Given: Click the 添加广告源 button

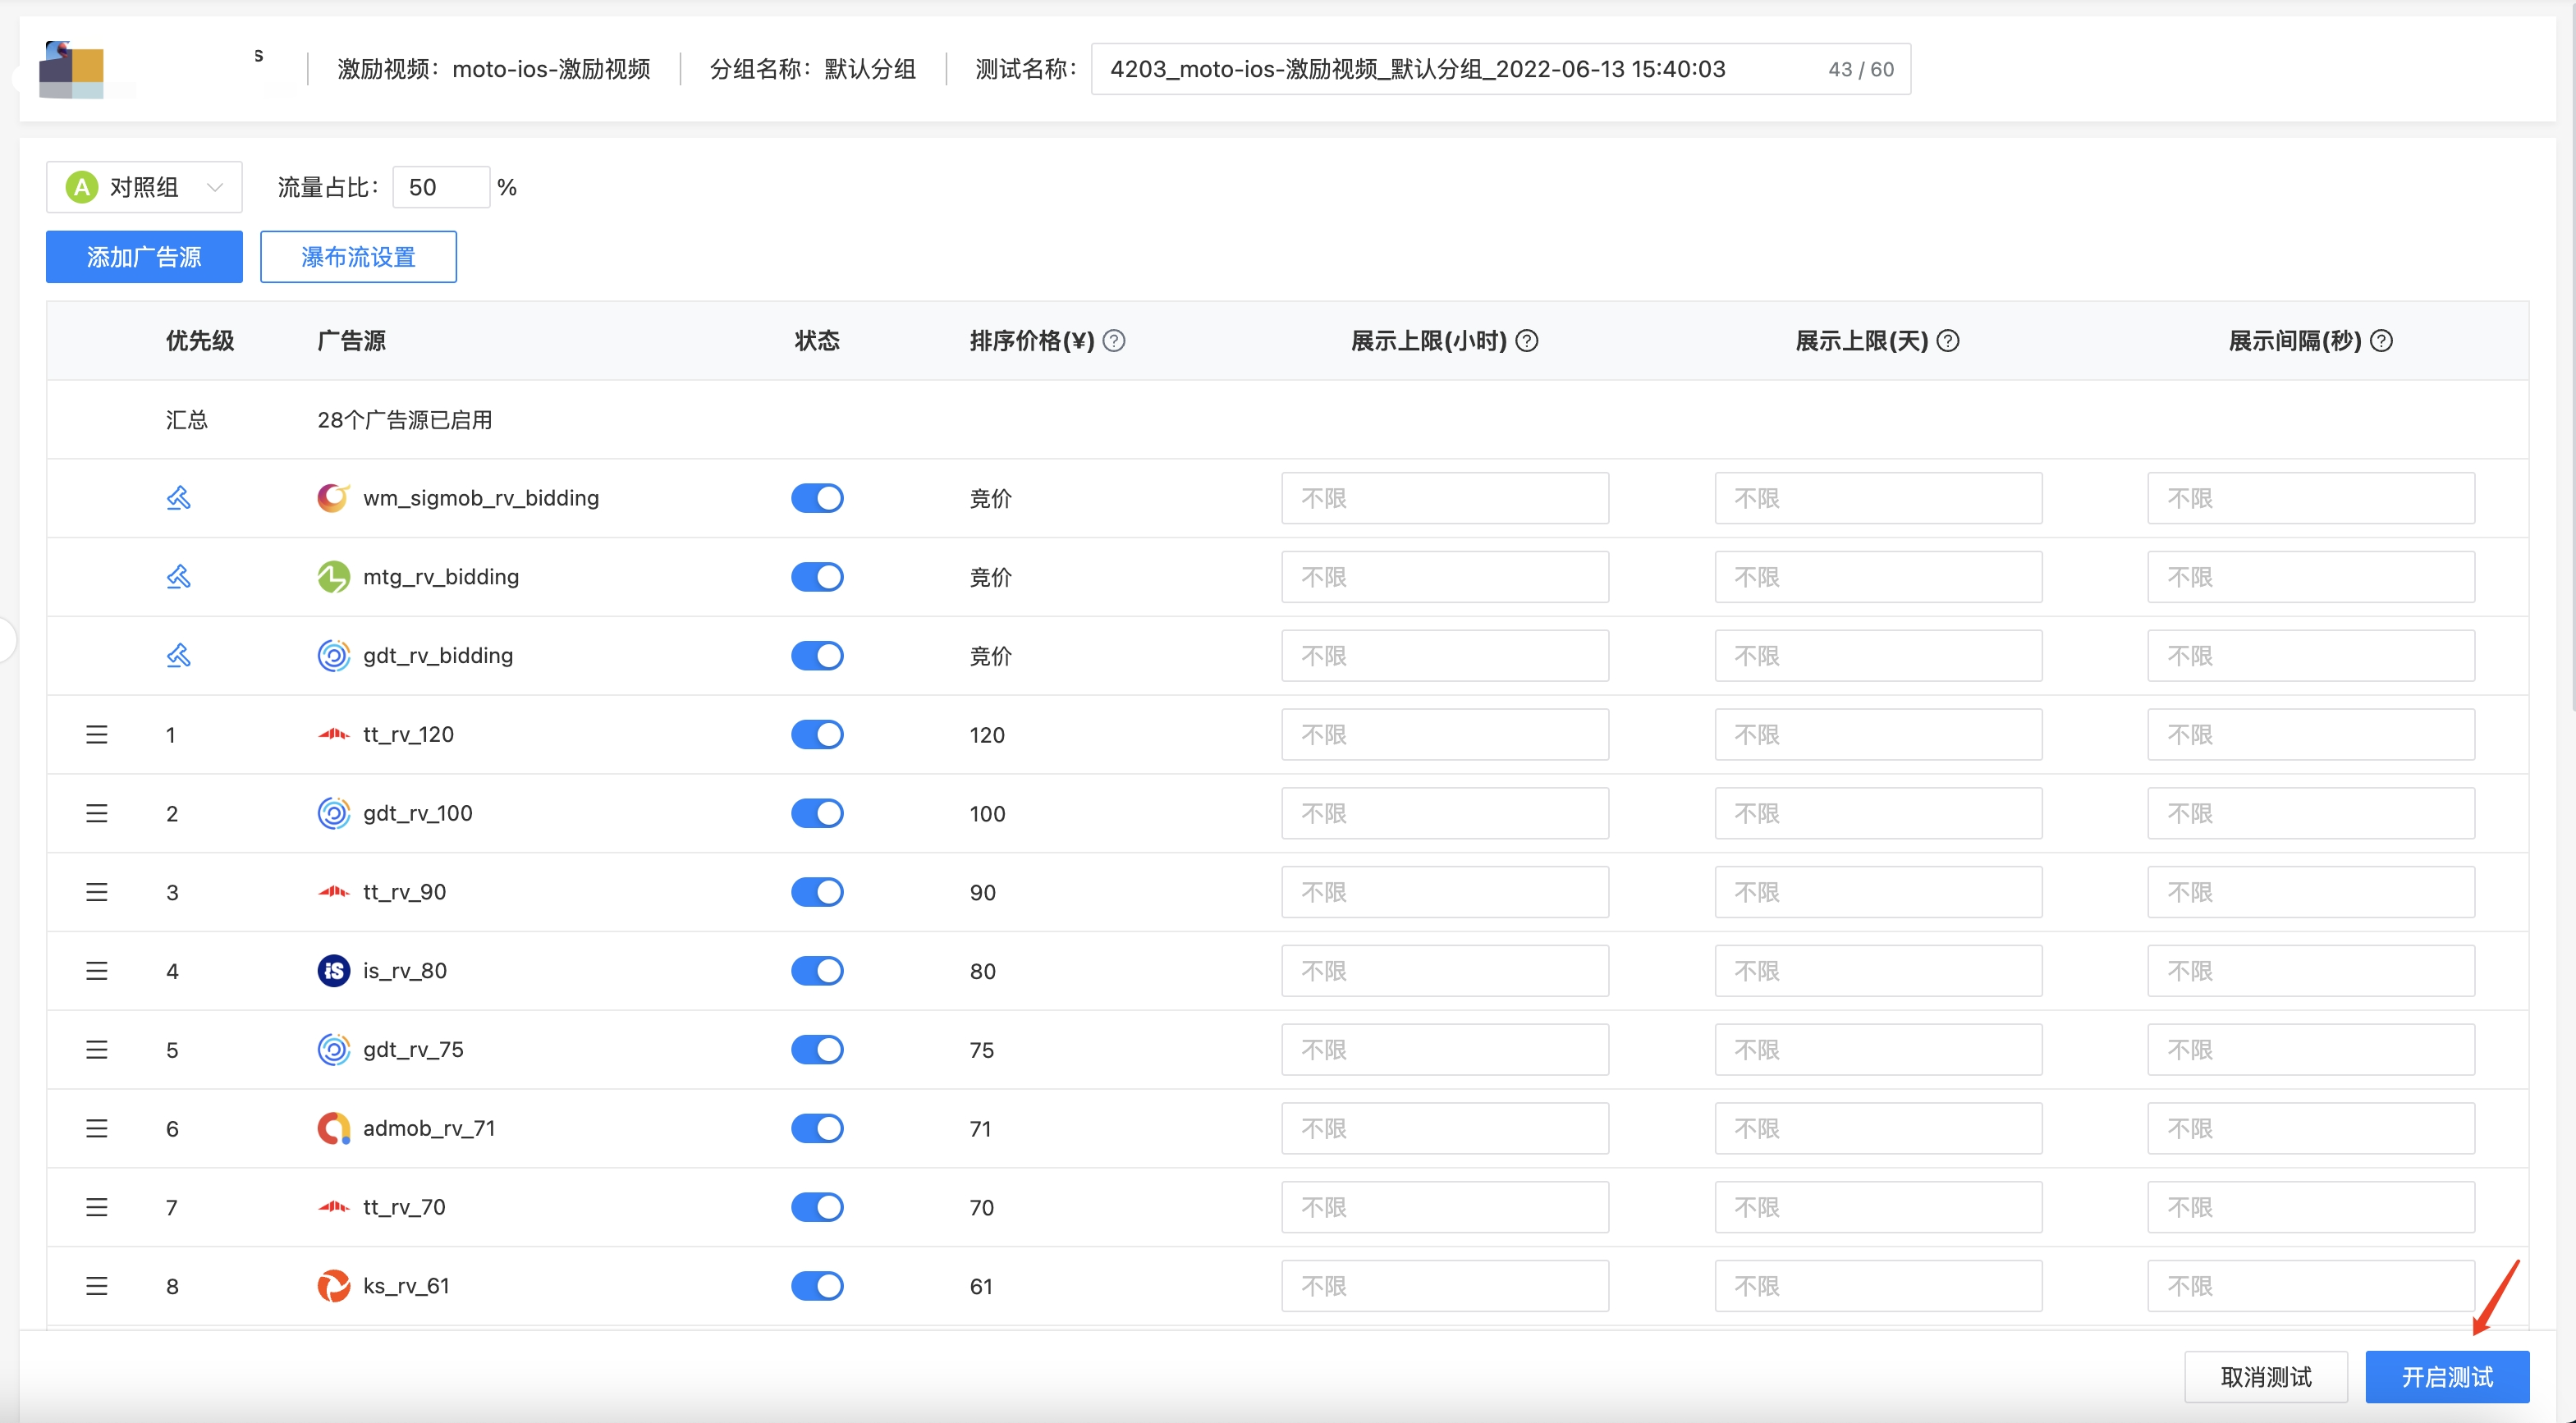Looking at the screenshot, I should (143, 256).
